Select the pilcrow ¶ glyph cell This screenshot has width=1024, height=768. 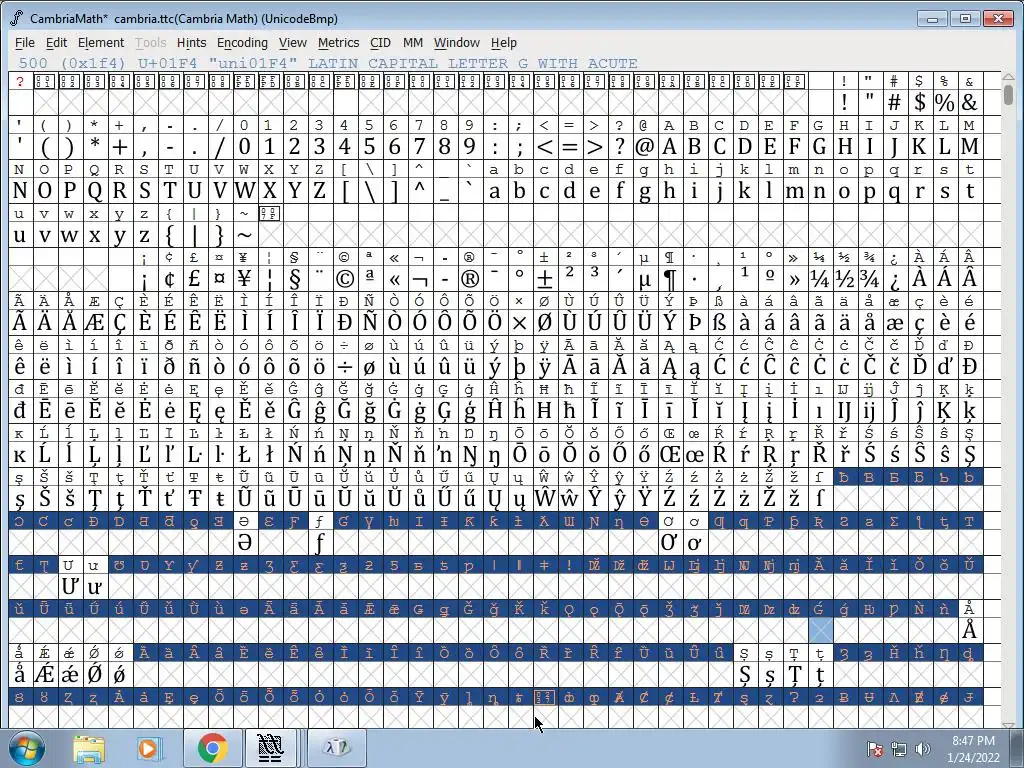[x=669, y=279]
